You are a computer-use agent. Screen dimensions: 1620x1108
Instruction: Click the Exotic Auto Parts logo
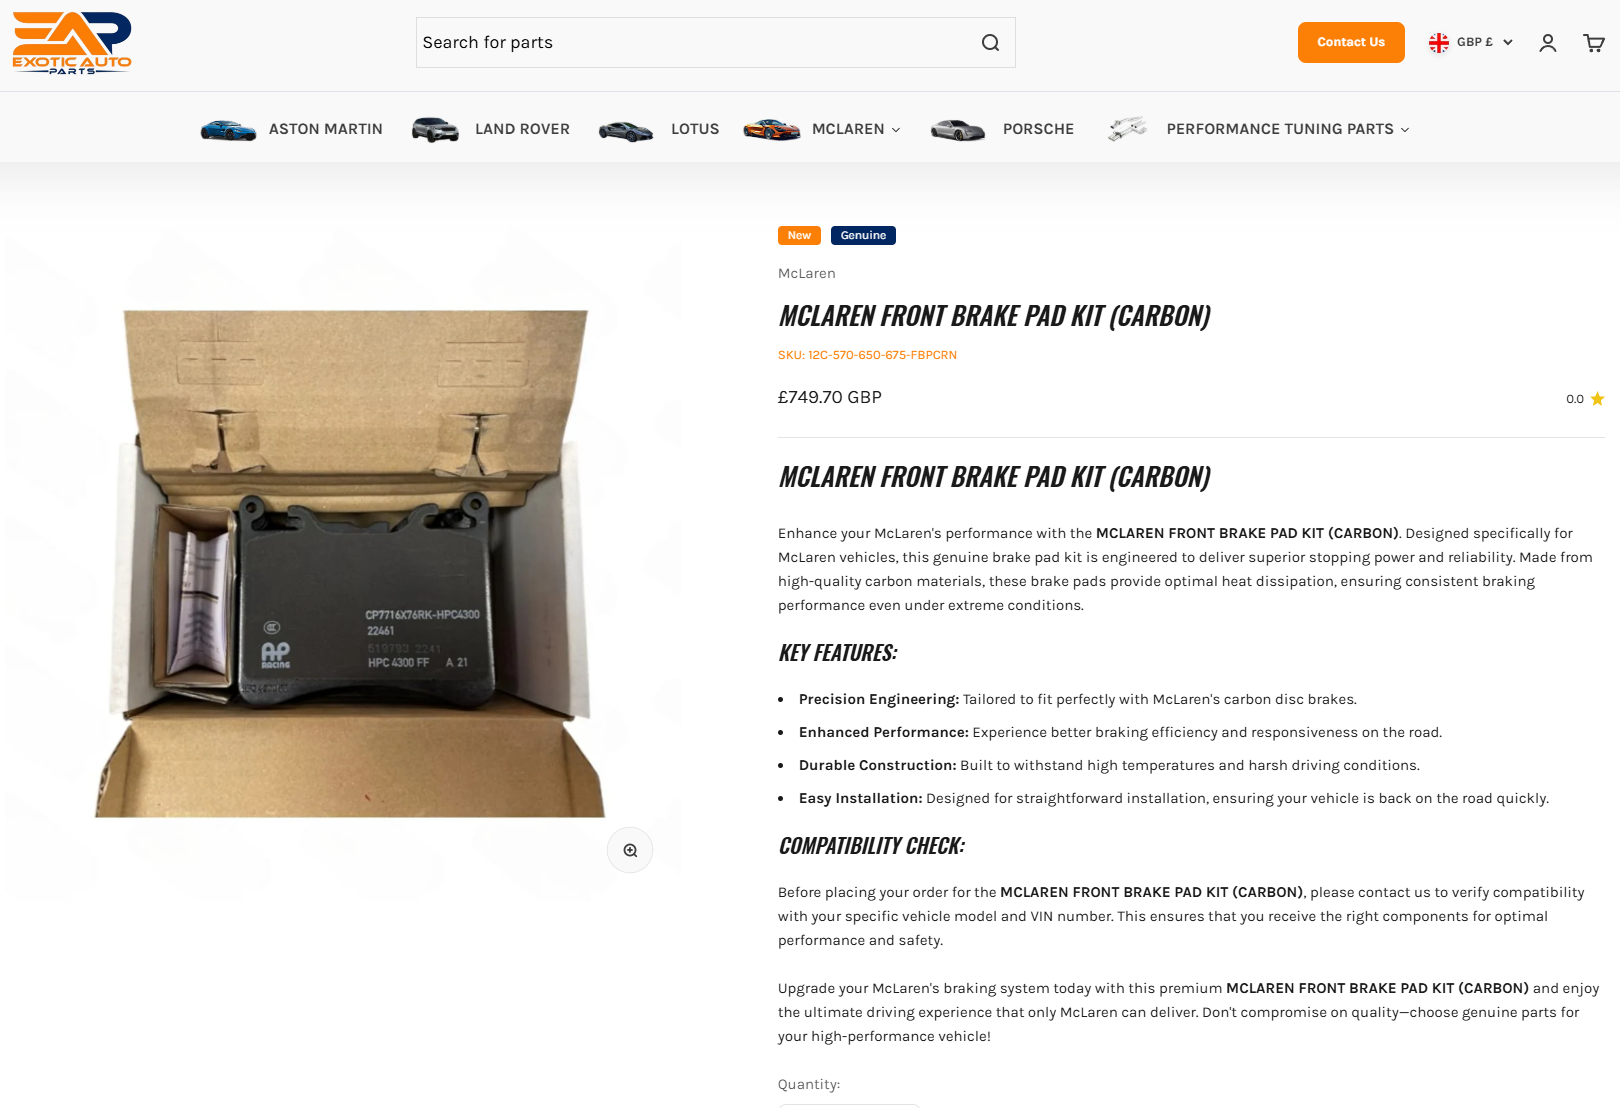72,43
